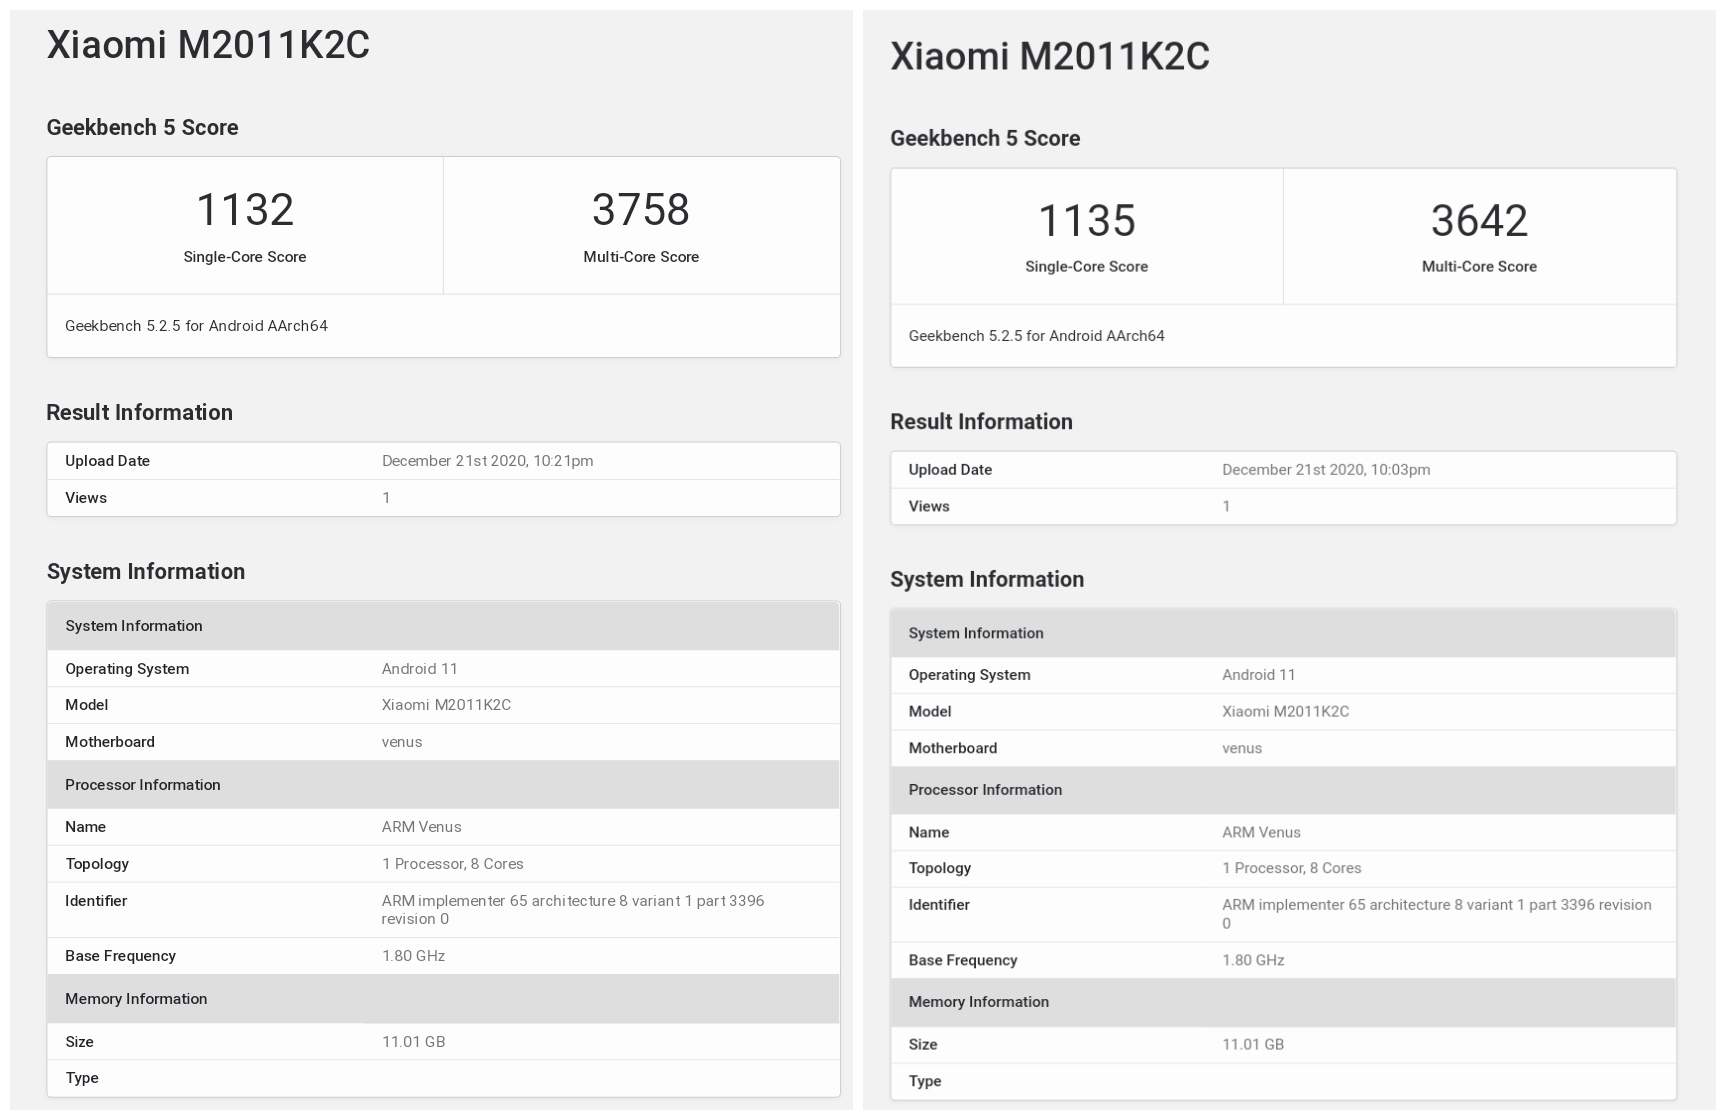Click ARM implementer identifier in right panel
The width and height of the screenshot is (1726, 1120).
tap(1436, 914)
